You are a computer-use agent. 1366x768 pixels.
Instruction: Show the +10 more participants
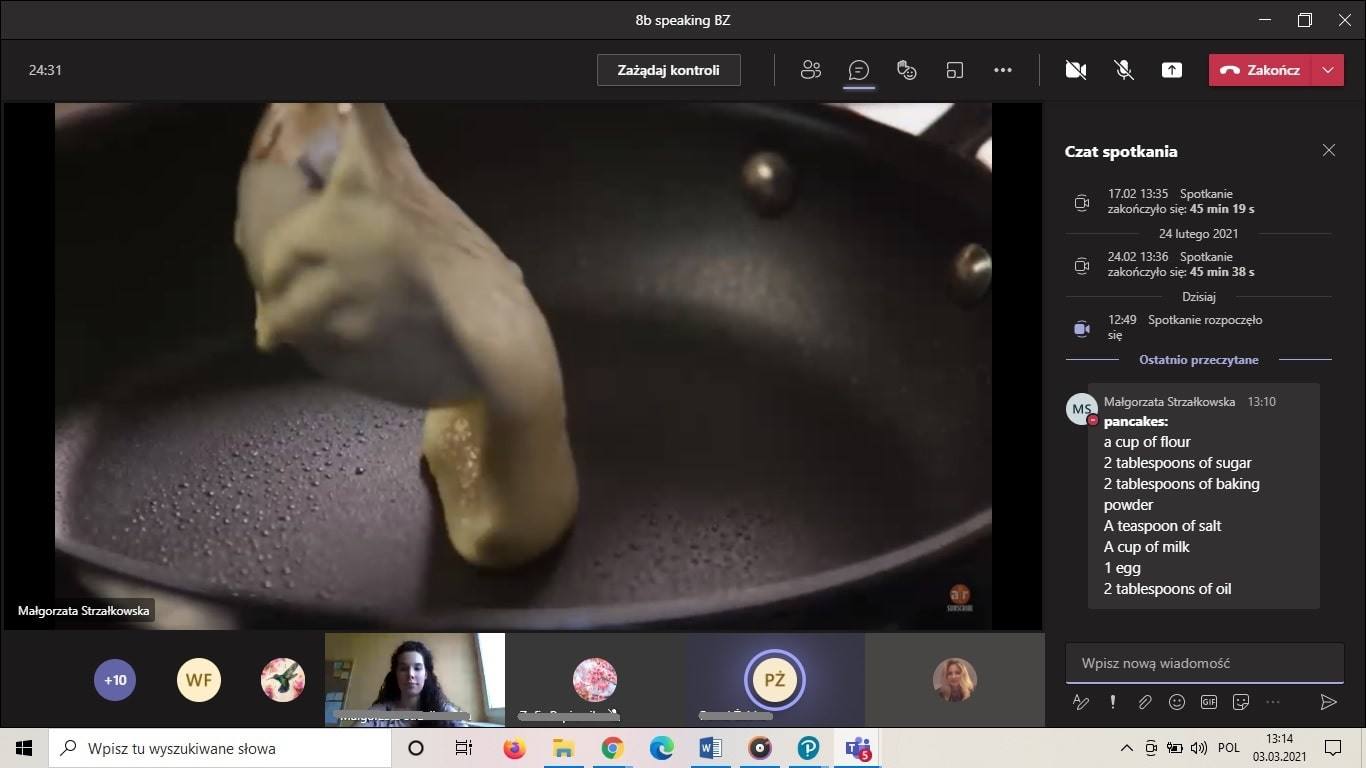click(x=115, y=680)
